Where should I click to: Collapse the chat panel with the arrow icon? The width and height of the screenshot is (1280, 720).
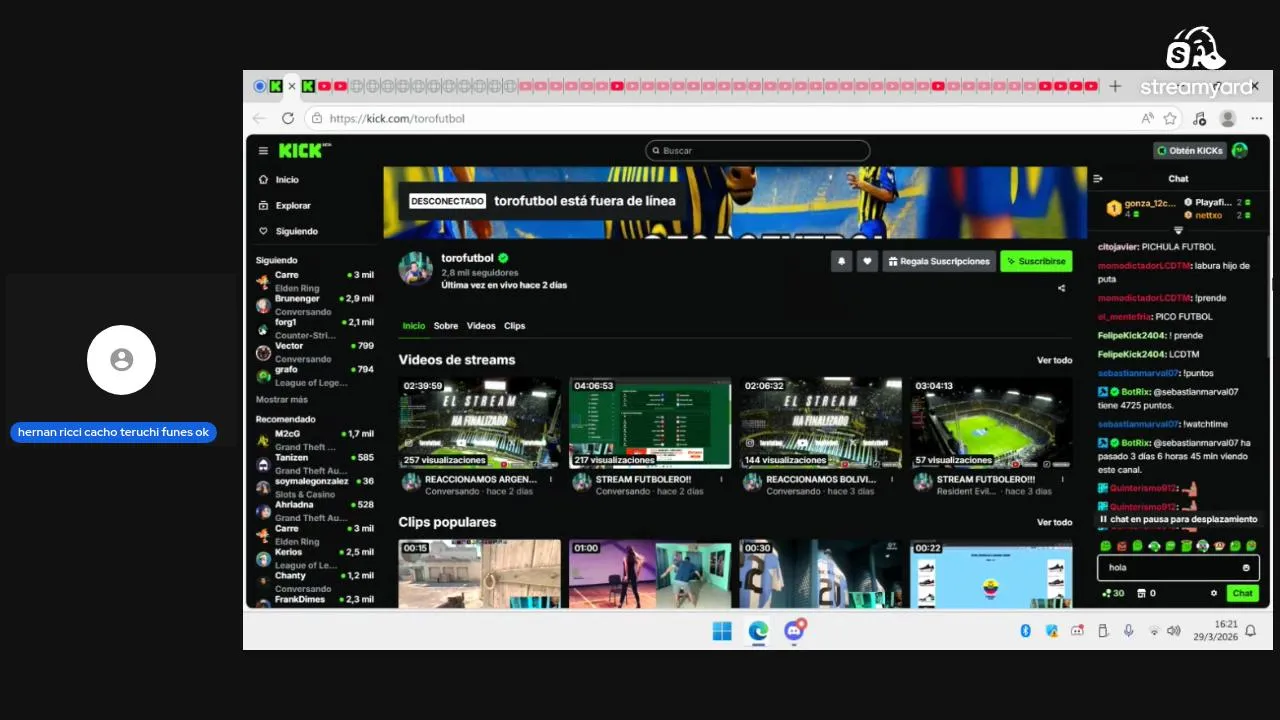1098,179
